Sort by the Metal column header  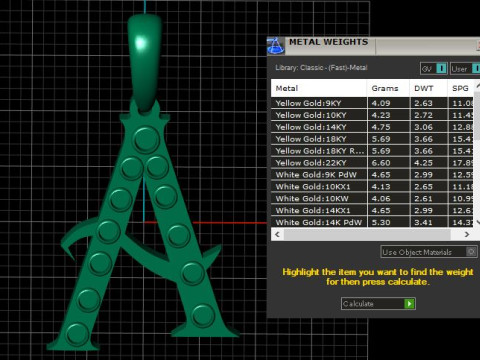pos(319,88)
